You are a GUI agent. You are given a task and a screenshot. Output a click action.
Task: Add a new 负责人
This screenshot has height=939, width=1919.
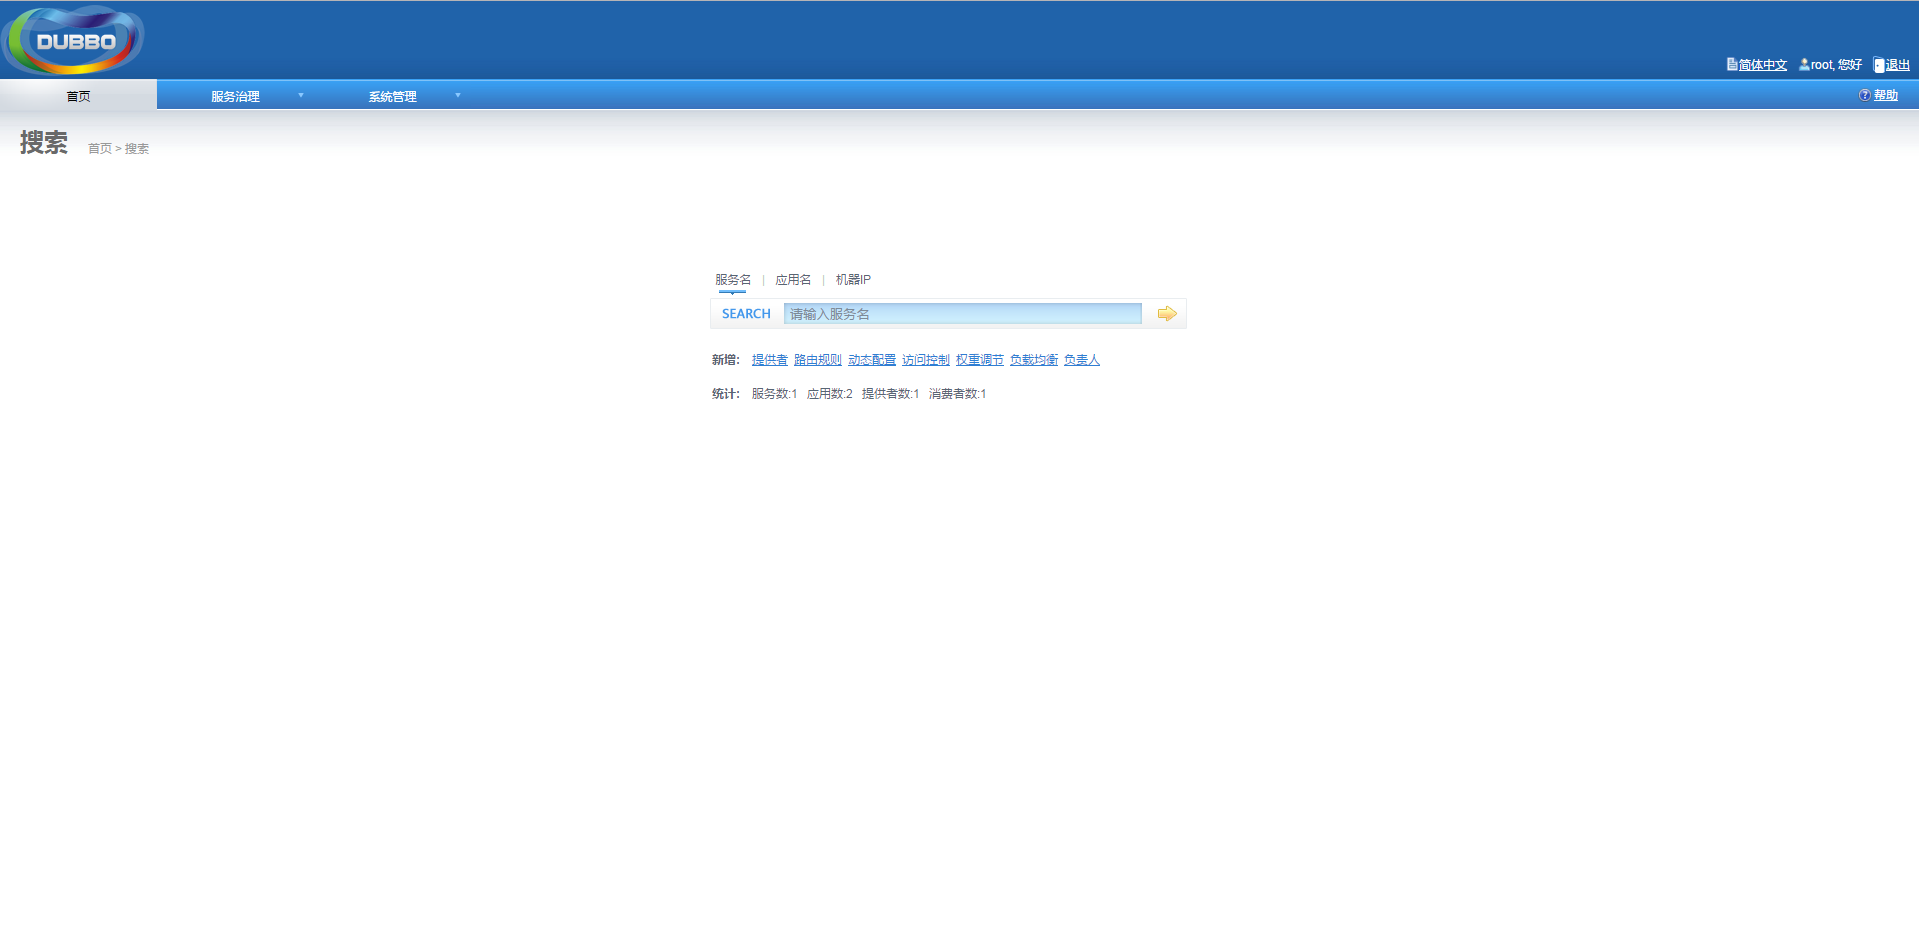1082,360
